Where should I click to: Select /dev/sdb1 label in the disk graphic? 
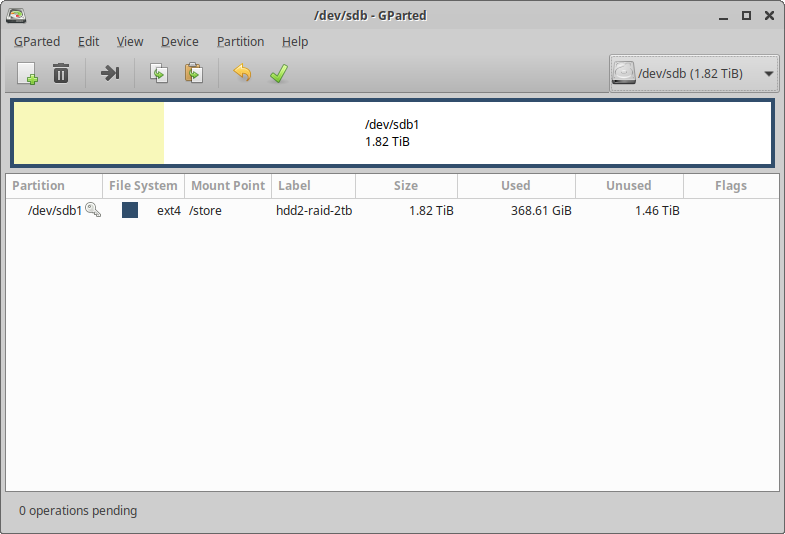392,125
